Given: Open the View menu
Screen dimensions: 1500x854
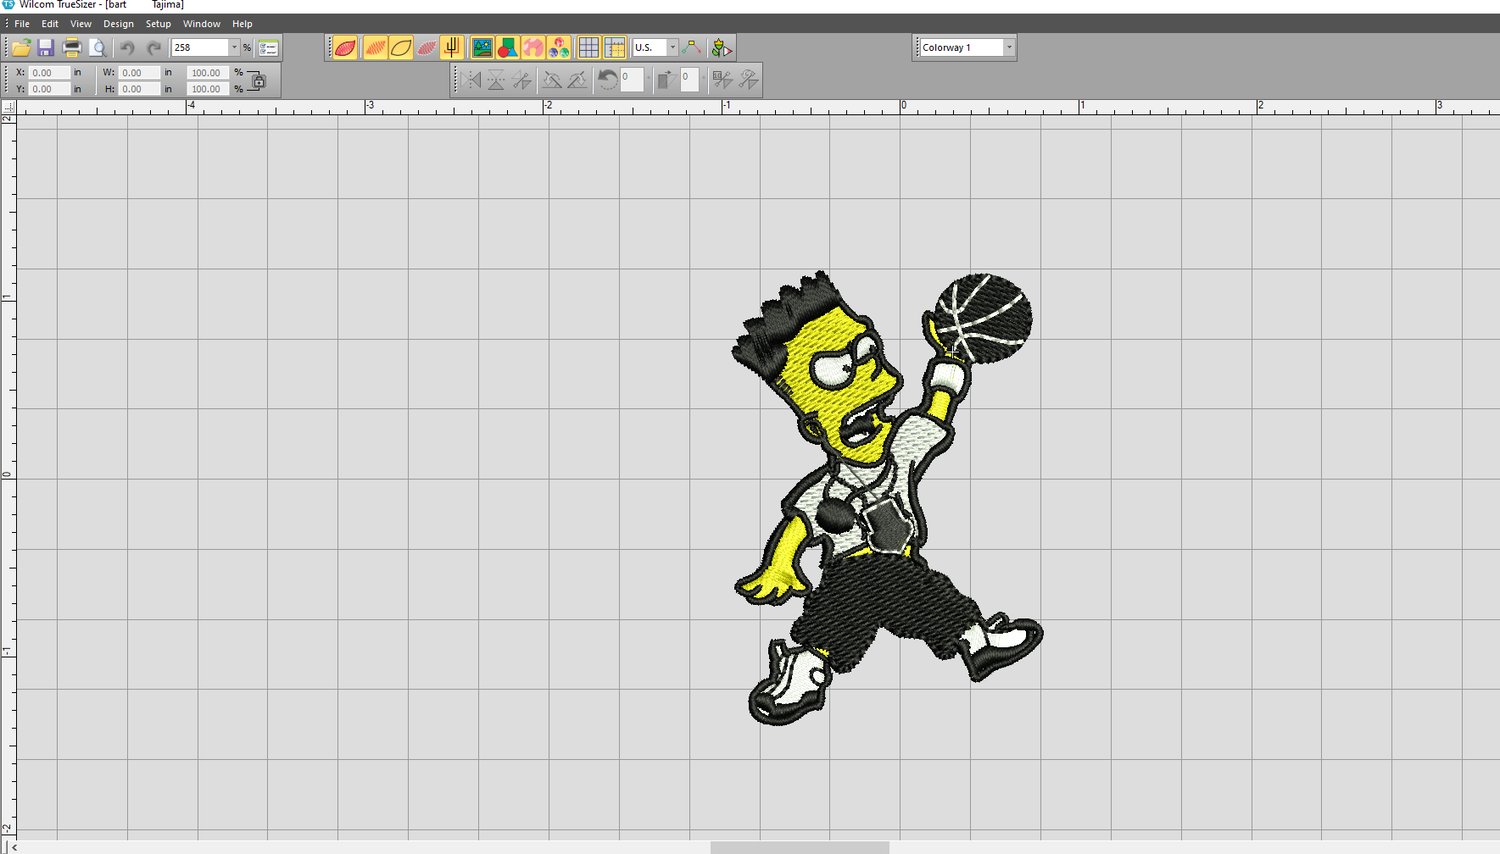Looking at the screenshot, I should click(81, 24).
